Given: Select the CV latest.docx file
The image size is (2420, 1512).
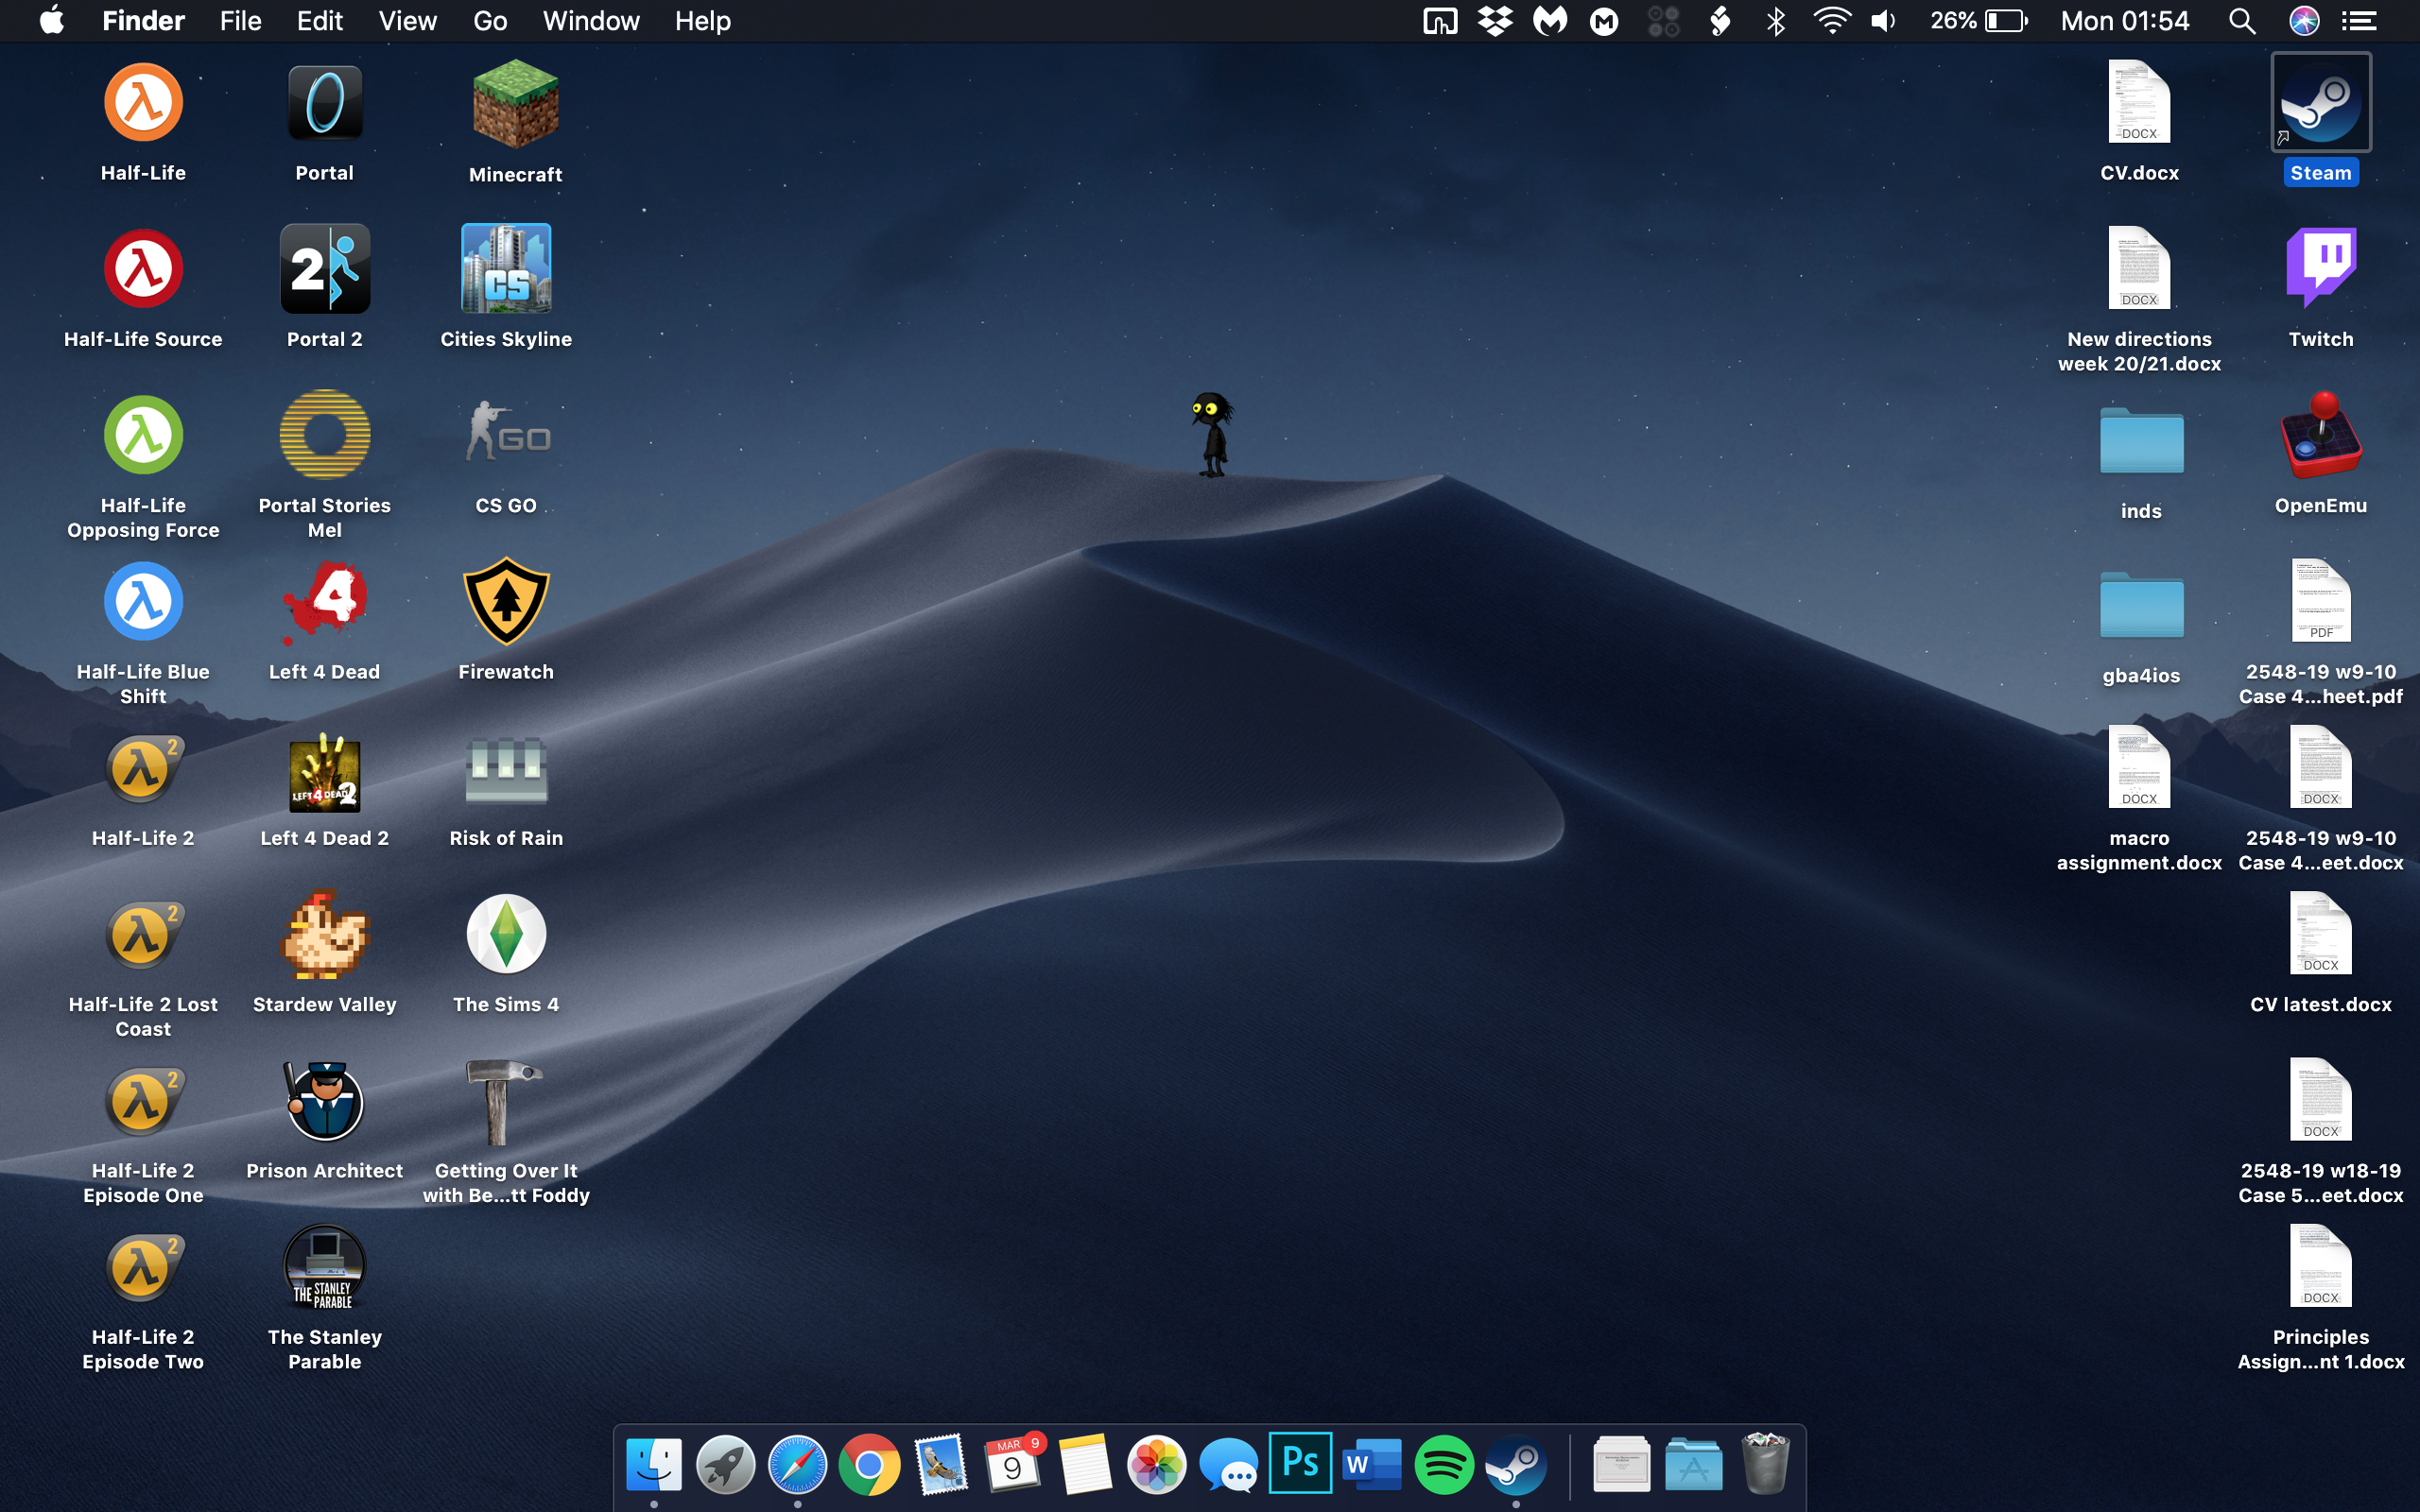Looking at the screenshot, I should click(x=2320, y=935).
